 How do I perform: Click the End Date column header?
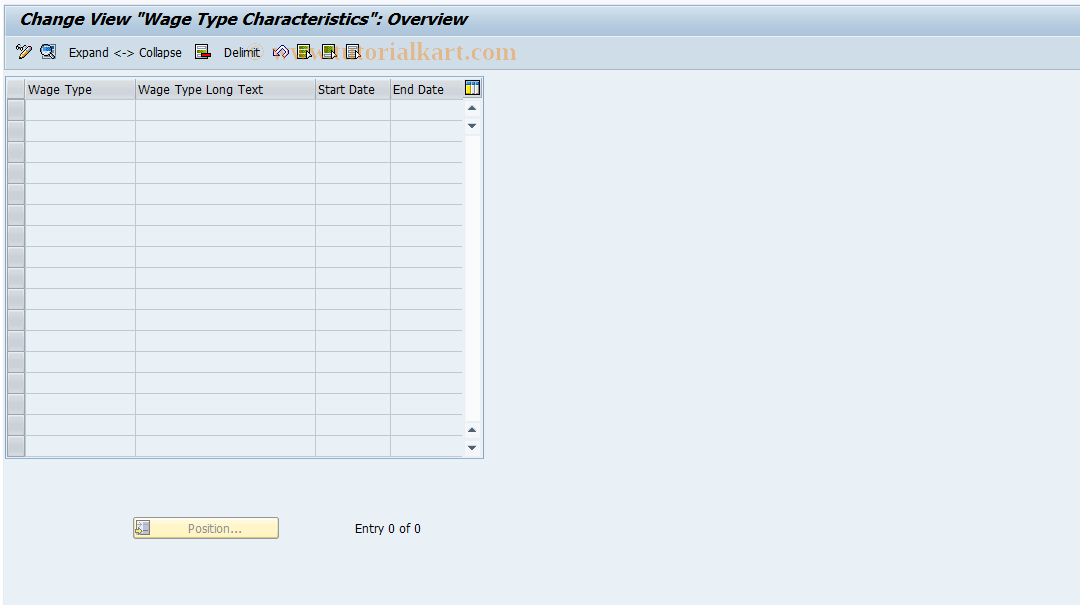[426, 90]
